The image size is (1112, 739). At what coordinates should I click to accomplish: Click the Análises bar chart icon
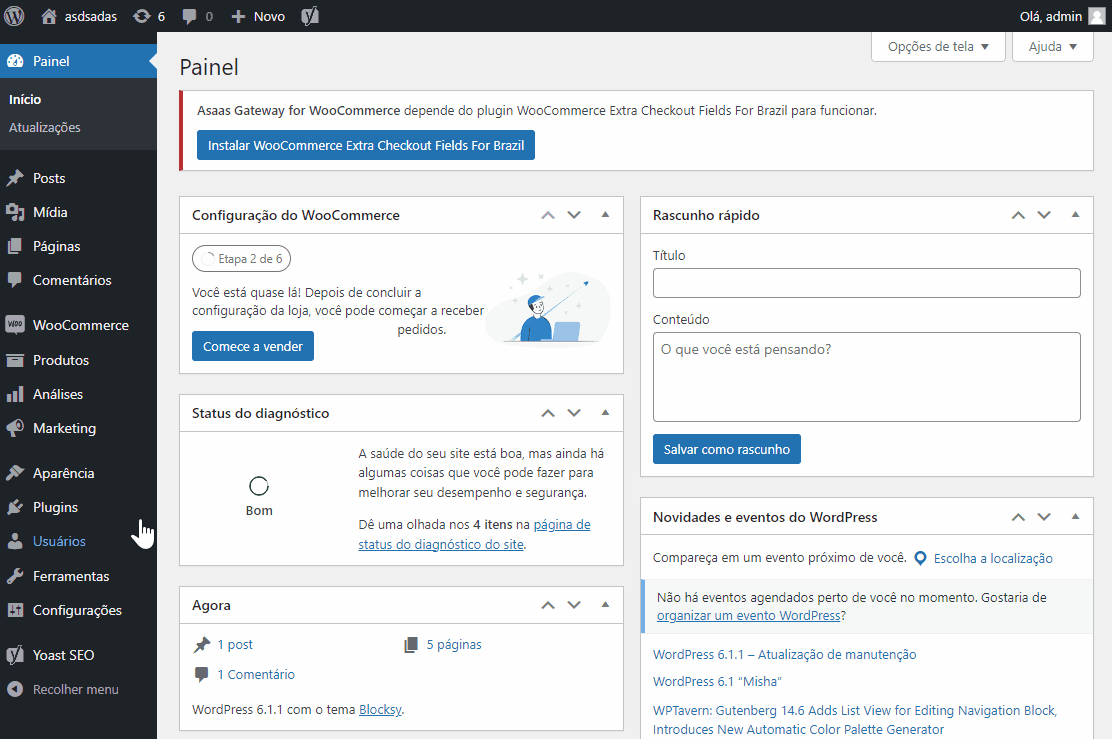click(x=15, y=394)
